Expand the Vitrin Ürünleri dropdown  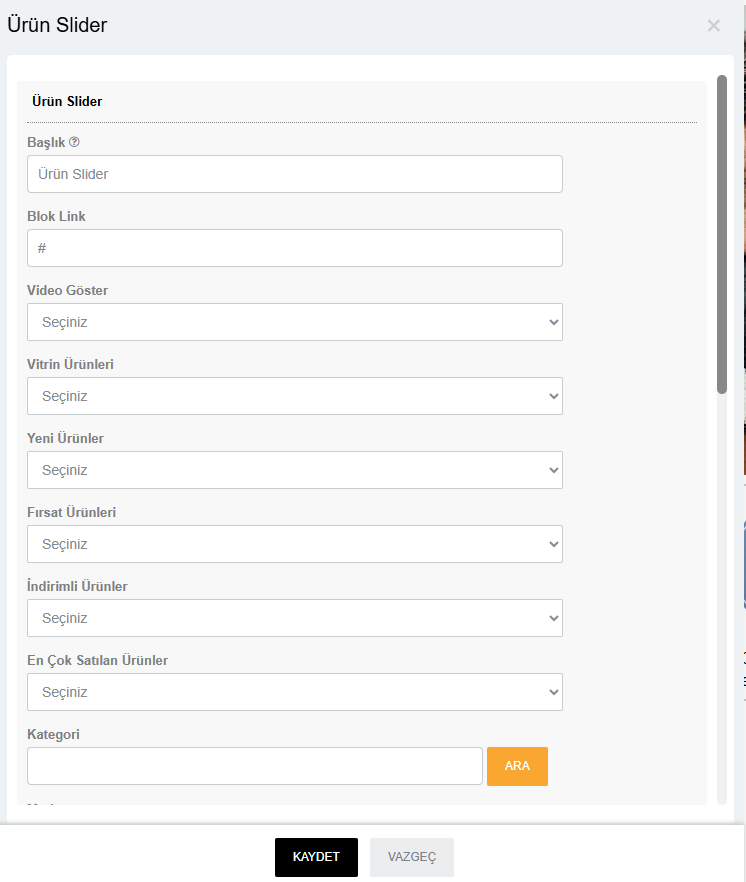click(x=295, y=396)
